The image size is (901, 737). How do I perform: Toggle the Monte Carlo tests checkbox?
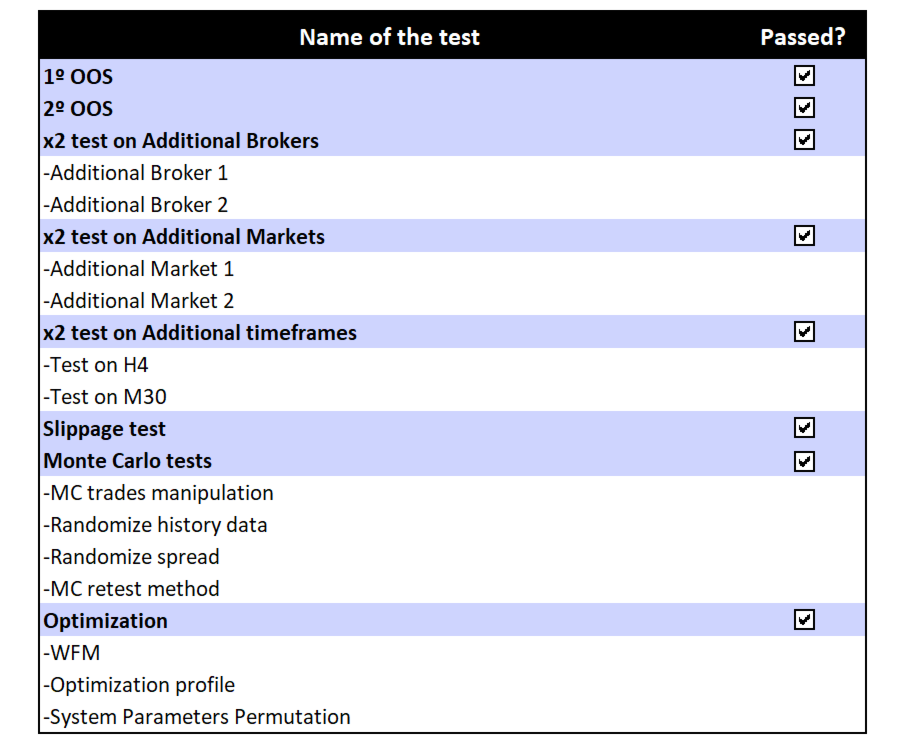click(804, 461)
